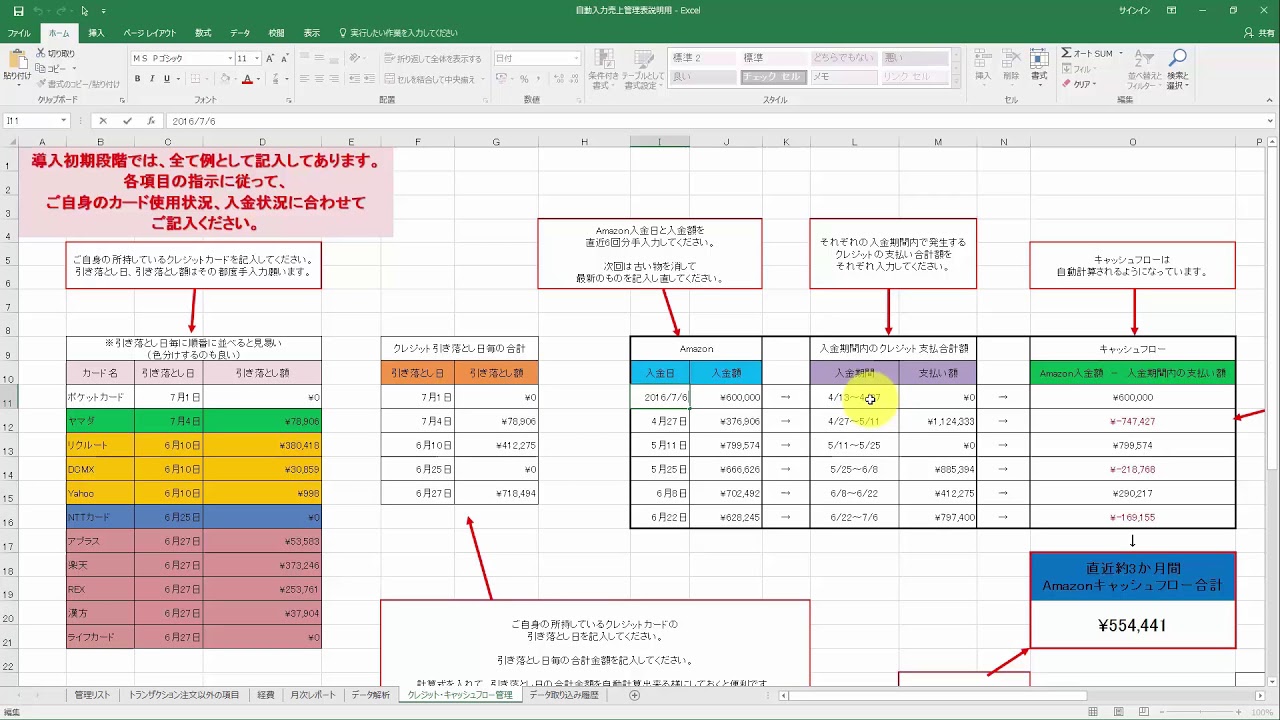Open the 日付 number format dropdown

pyautogui.click(x=576, y=58)
